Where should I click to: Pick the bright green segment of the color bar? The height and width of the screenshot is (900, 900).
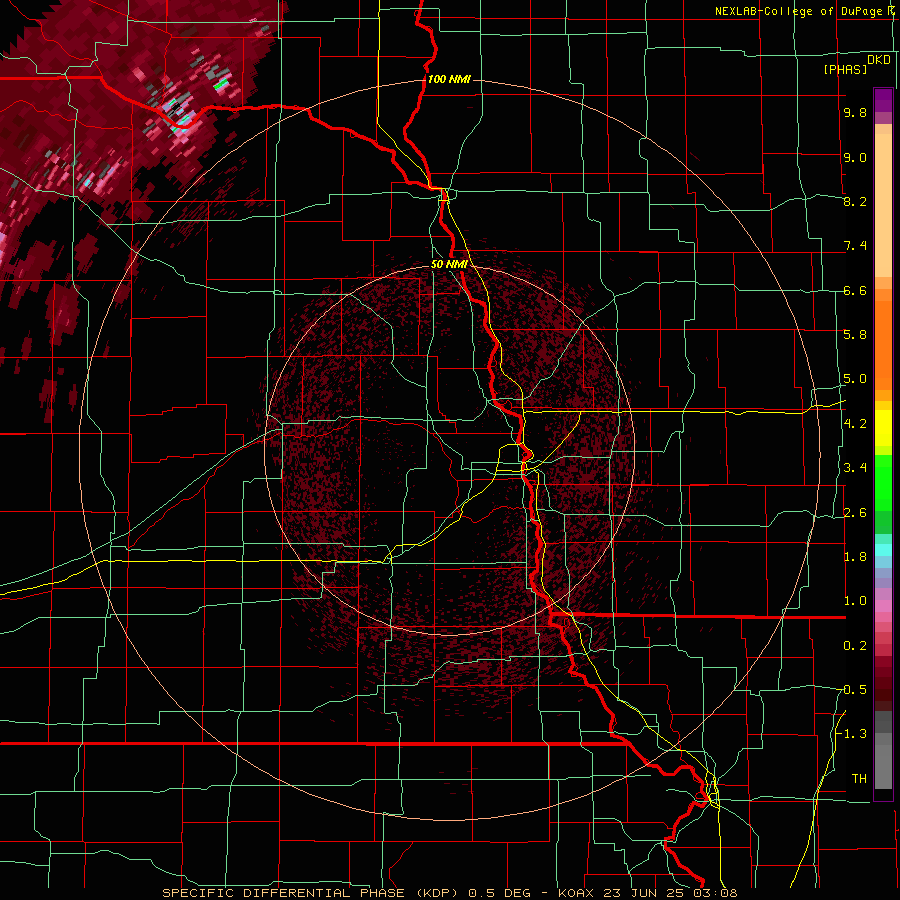[x=883, y=482]
